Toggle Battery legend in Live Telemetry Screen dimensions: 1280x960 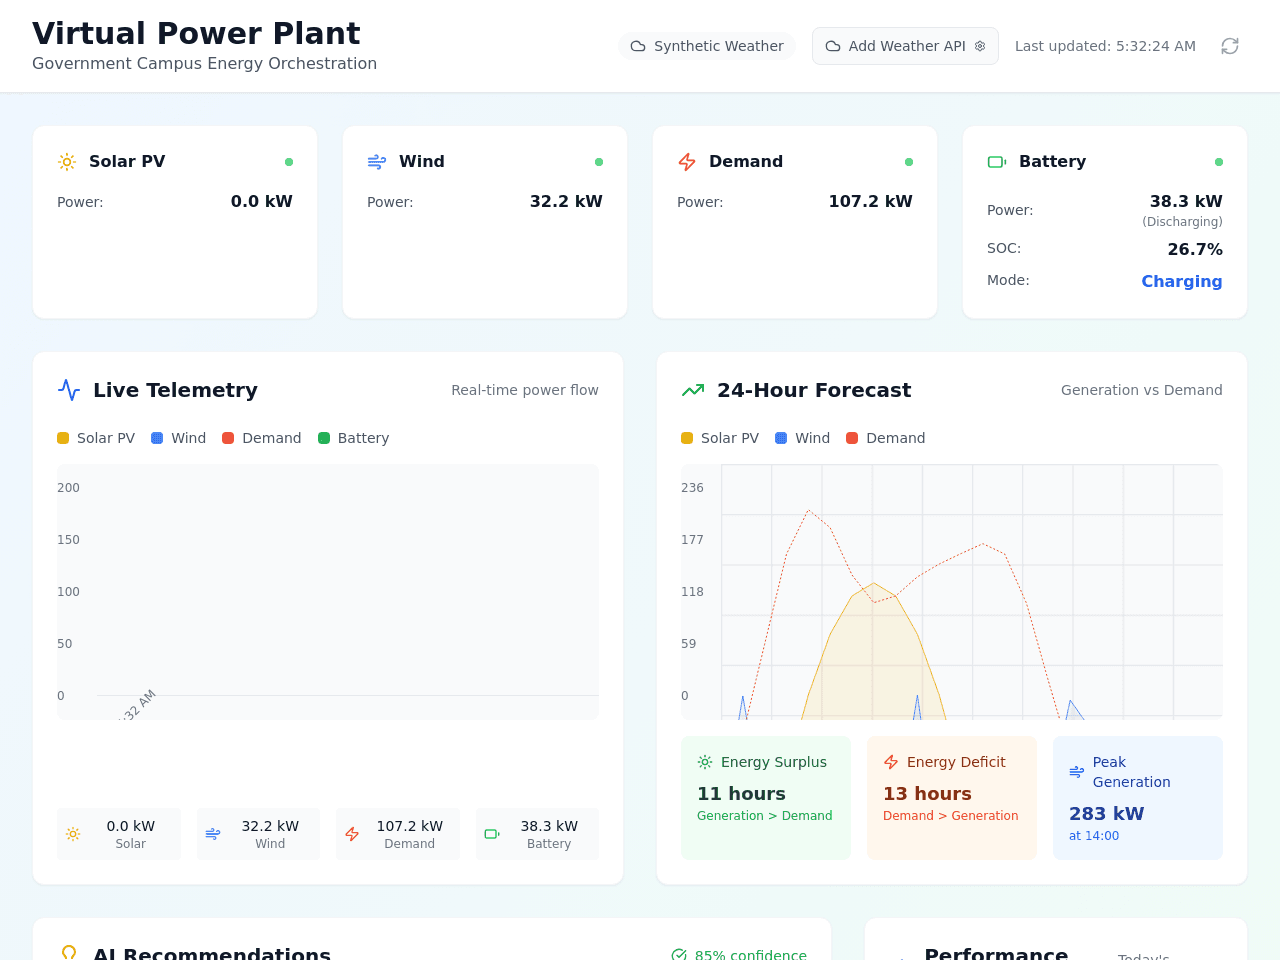353,438
